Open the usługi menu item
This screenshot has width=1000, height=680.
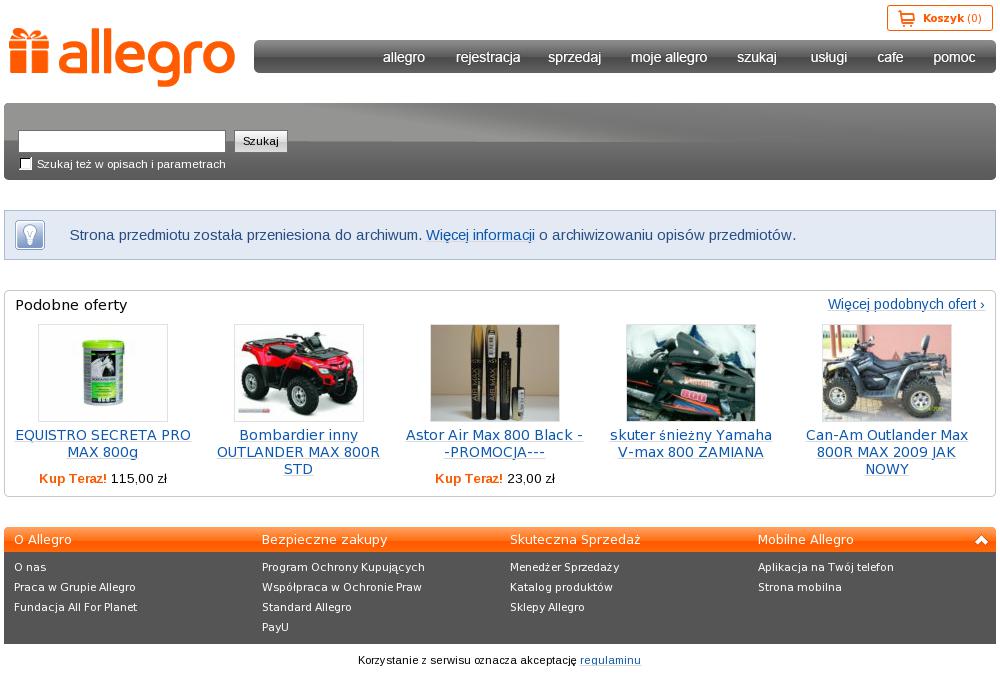tap(828, 57)
